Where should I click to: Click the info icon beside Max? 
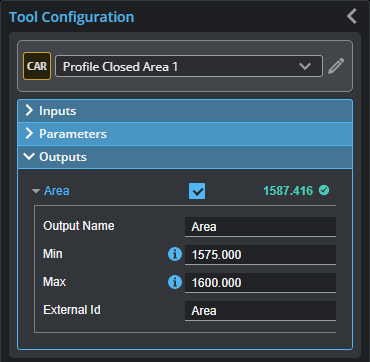175,282
